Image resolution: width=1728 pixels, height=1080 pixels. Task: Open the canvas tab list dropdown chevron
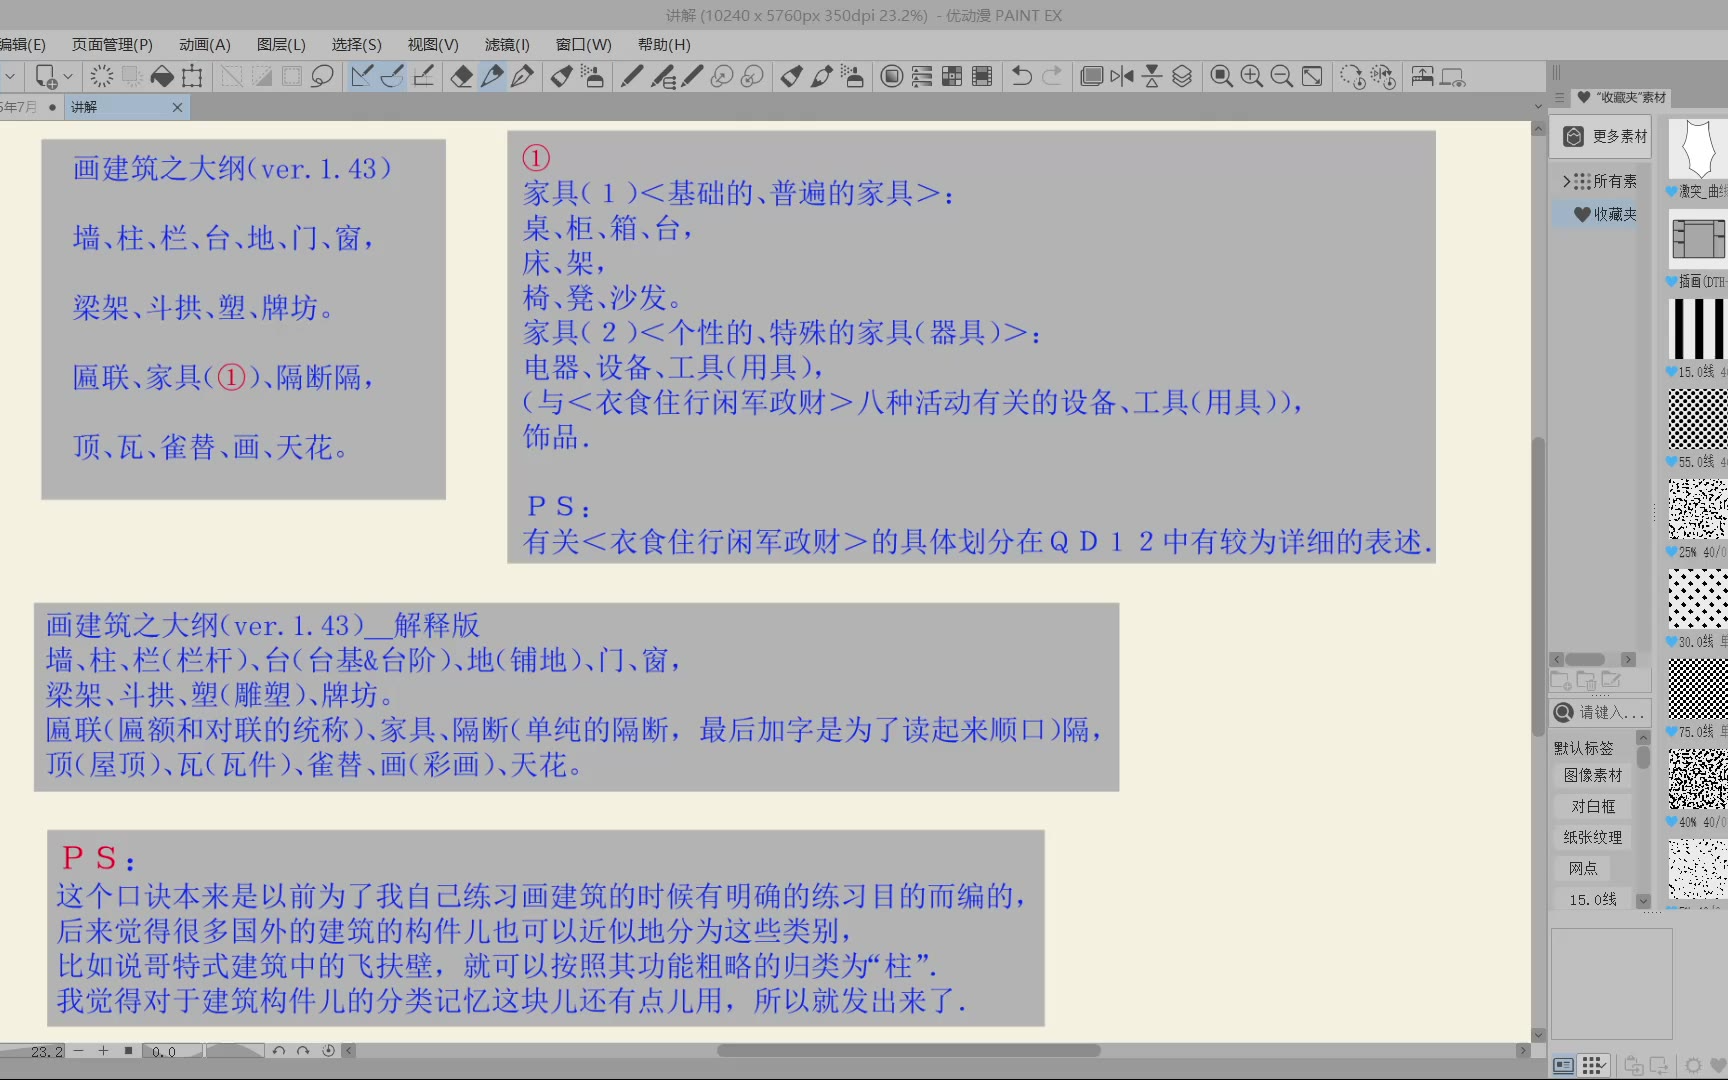[1538, 106]
